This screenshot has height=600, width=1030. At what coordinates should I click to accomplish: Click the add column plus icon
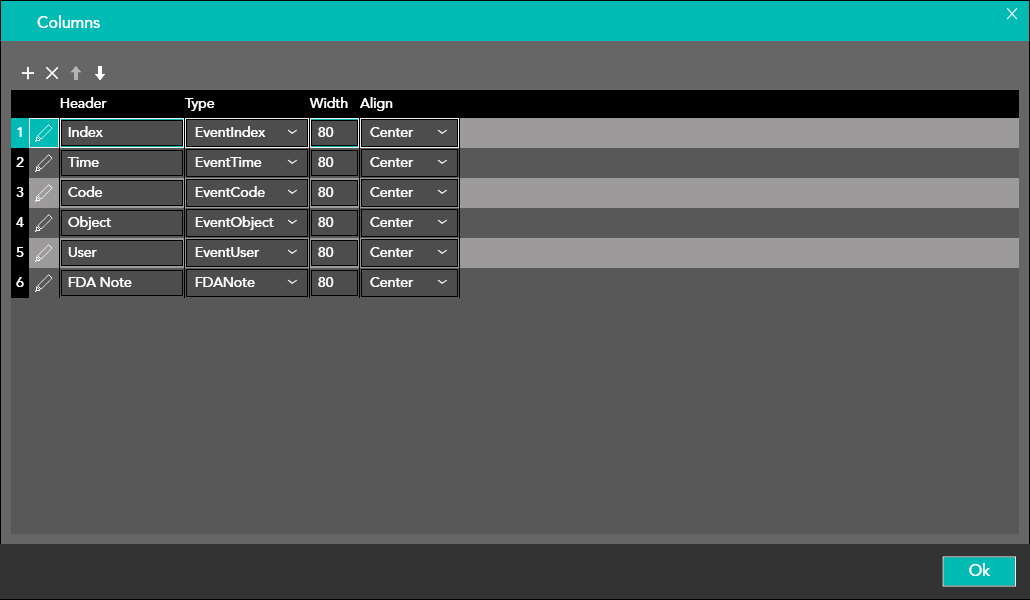click(x=28, y=73)
